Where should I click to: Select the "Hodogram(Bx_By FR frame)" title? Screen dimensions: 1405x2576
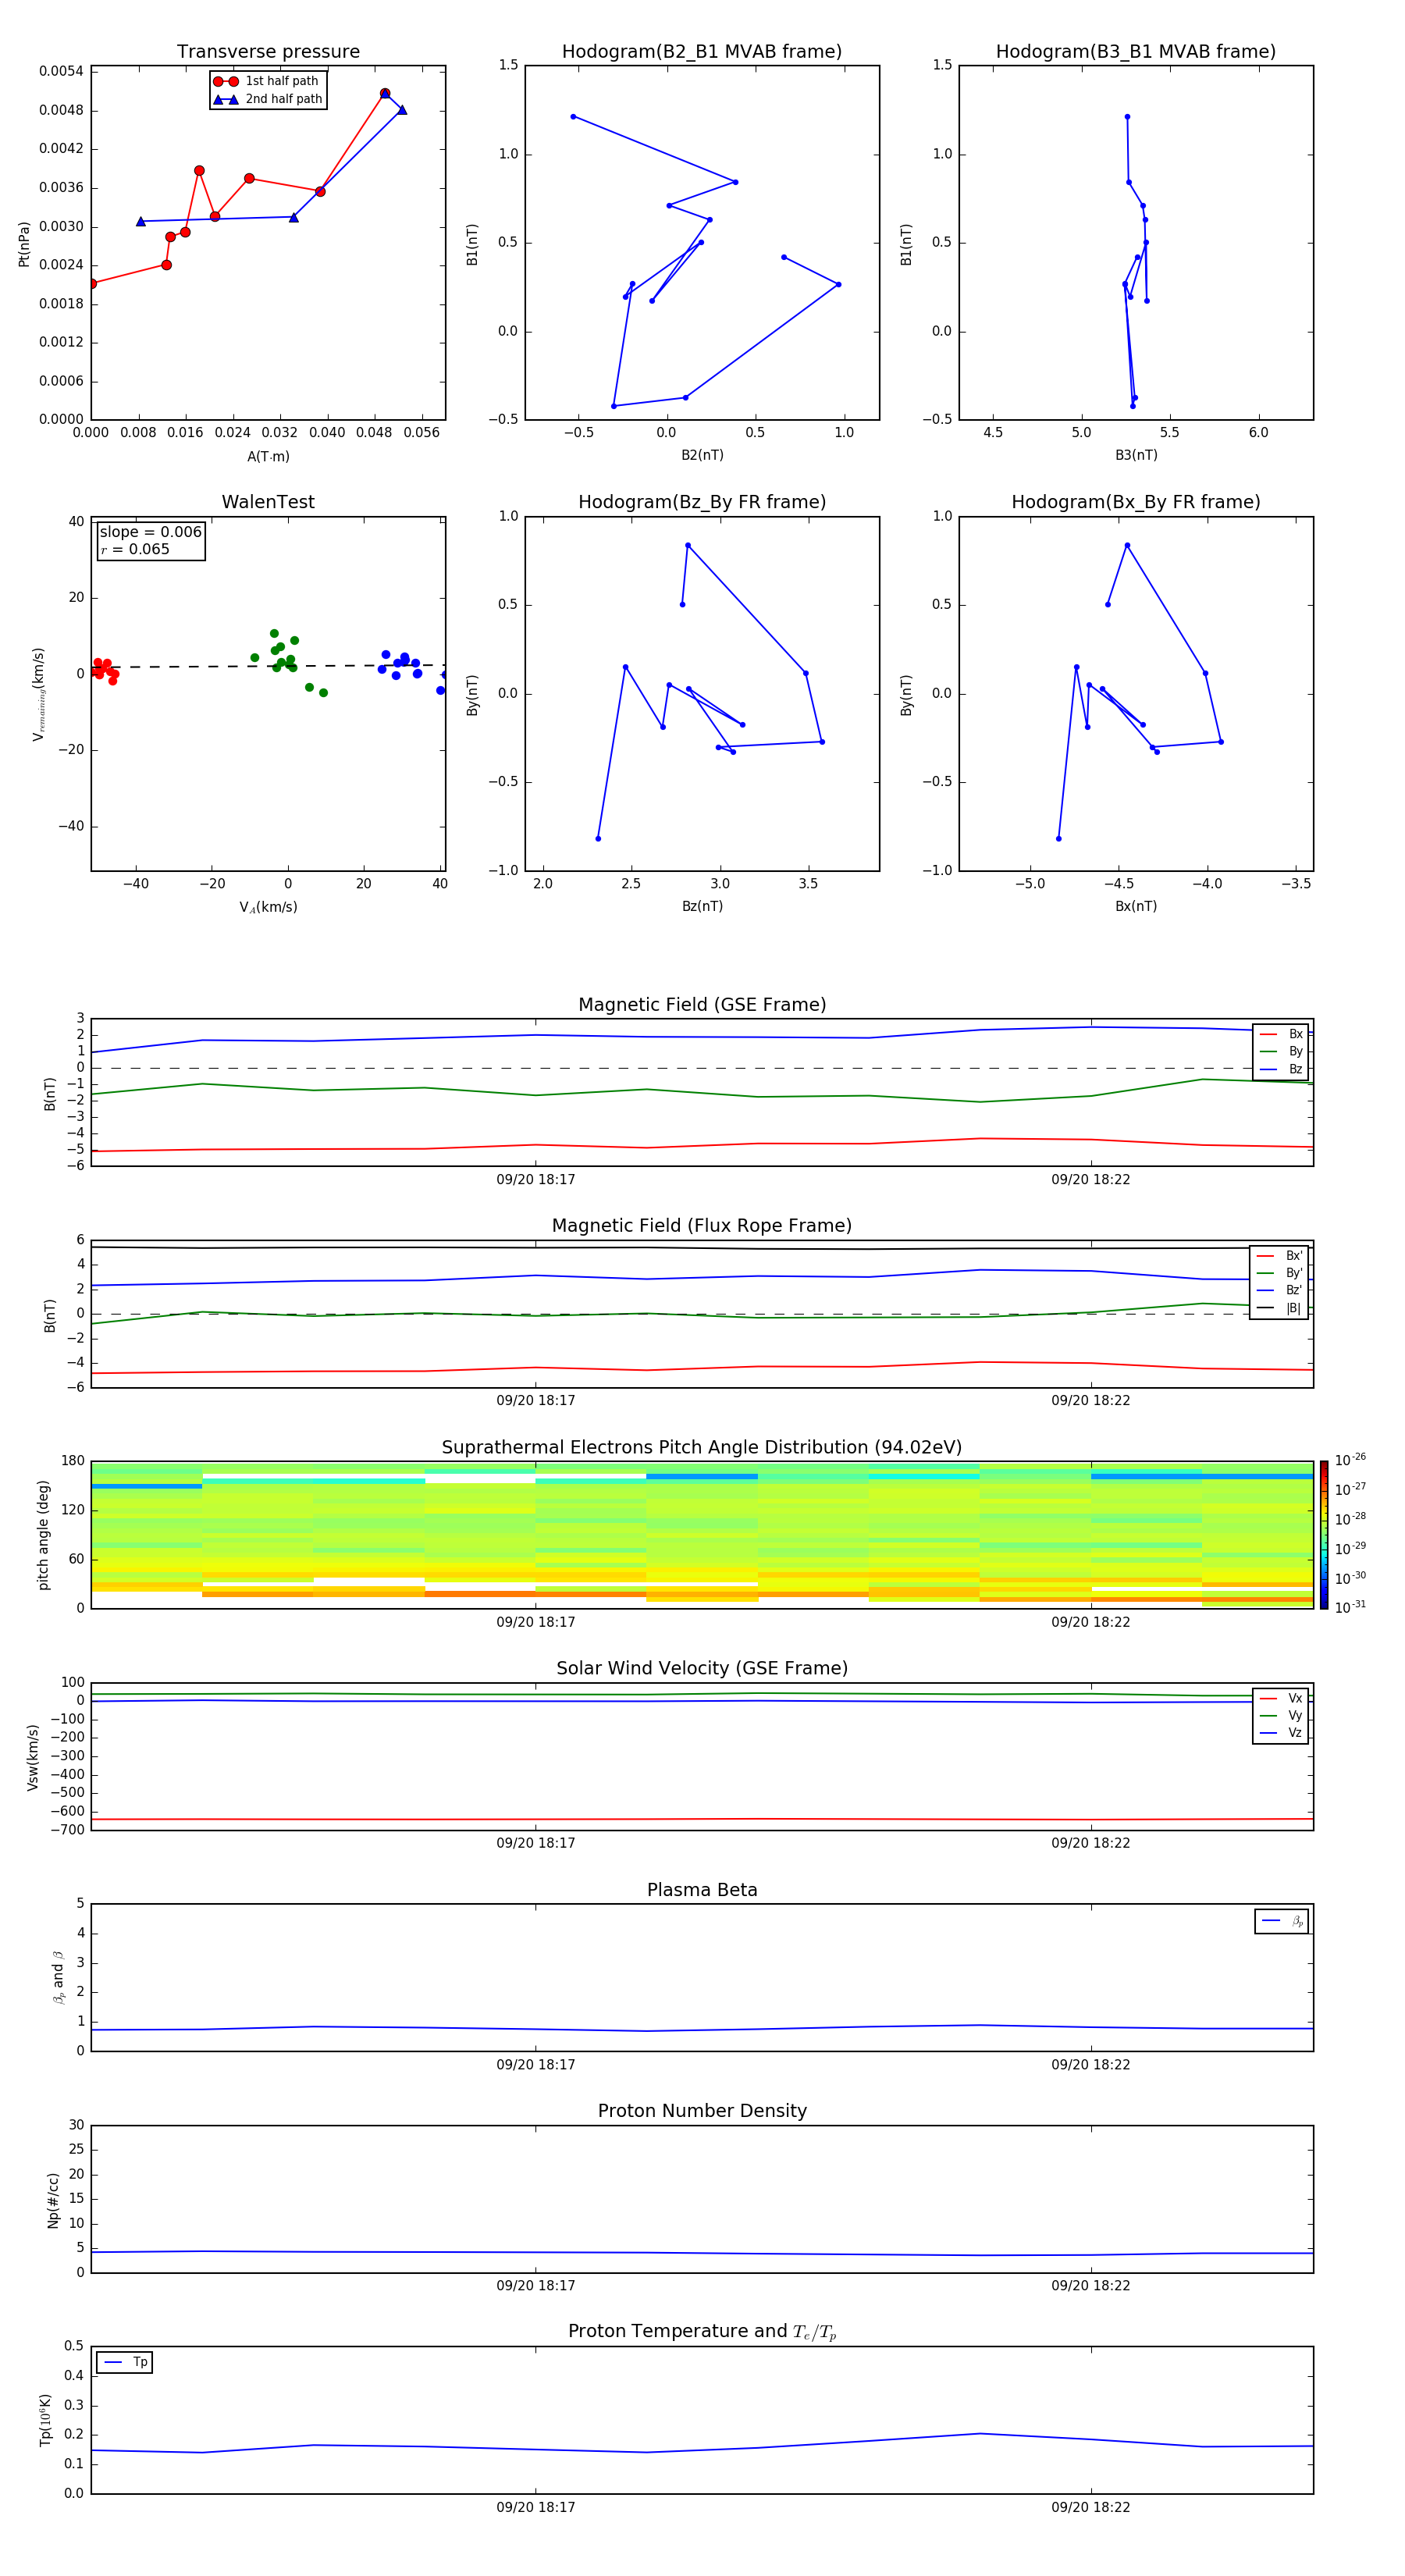[x=1136, y=502]
